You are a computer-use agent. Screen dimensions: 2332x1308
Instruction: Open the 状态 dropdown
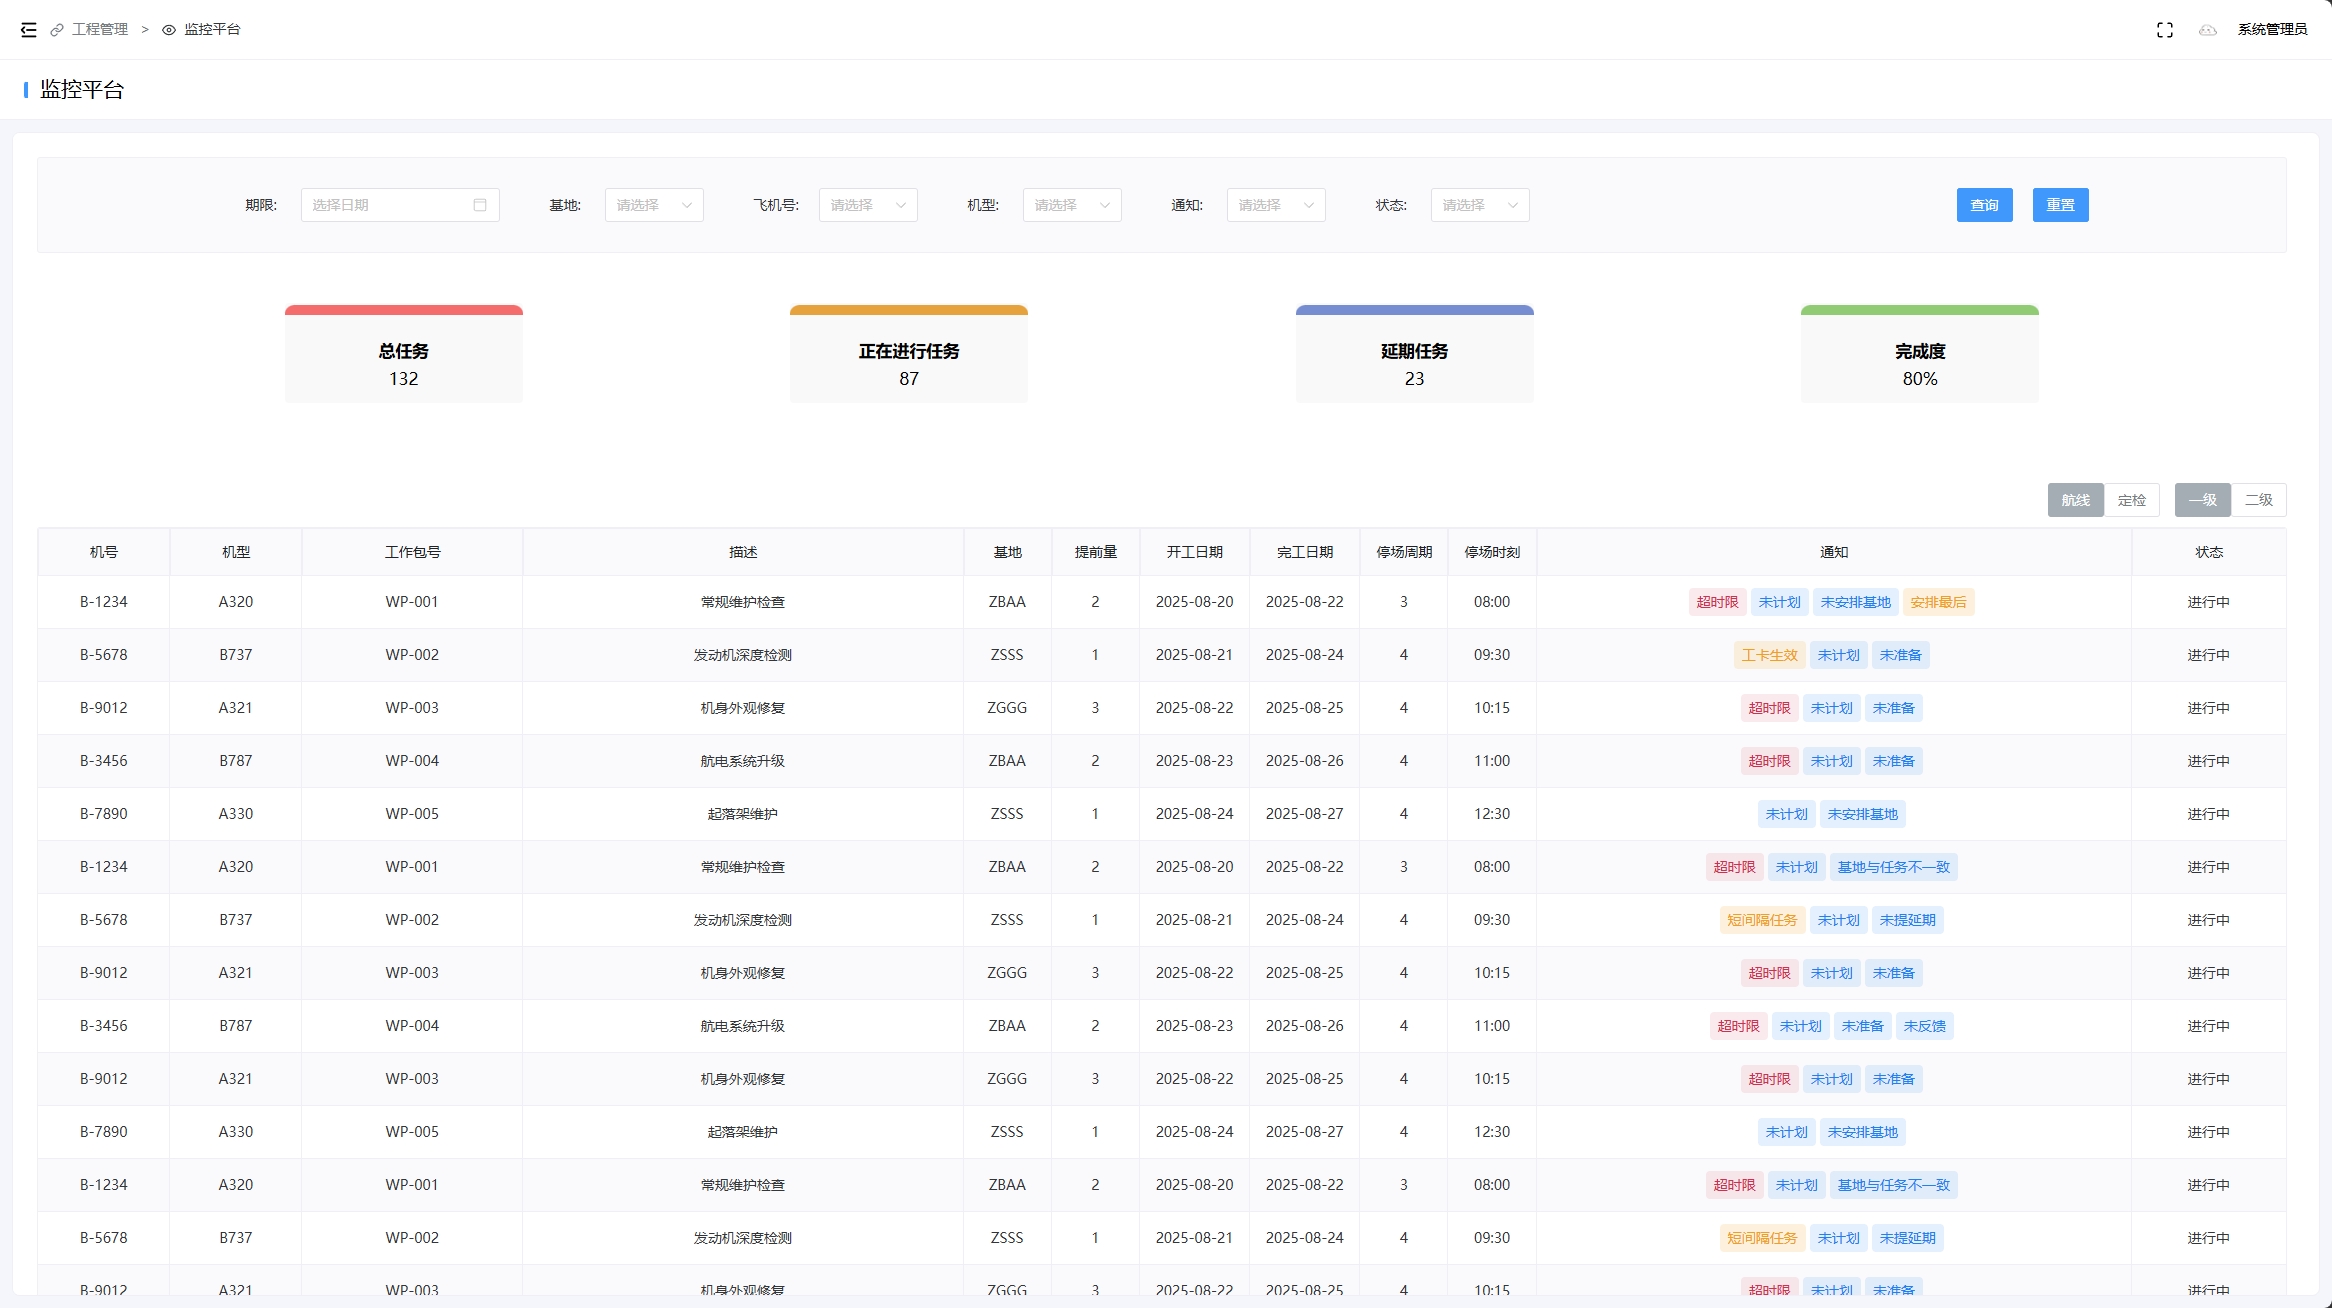pyautogui.click(x=1480, y=205)
